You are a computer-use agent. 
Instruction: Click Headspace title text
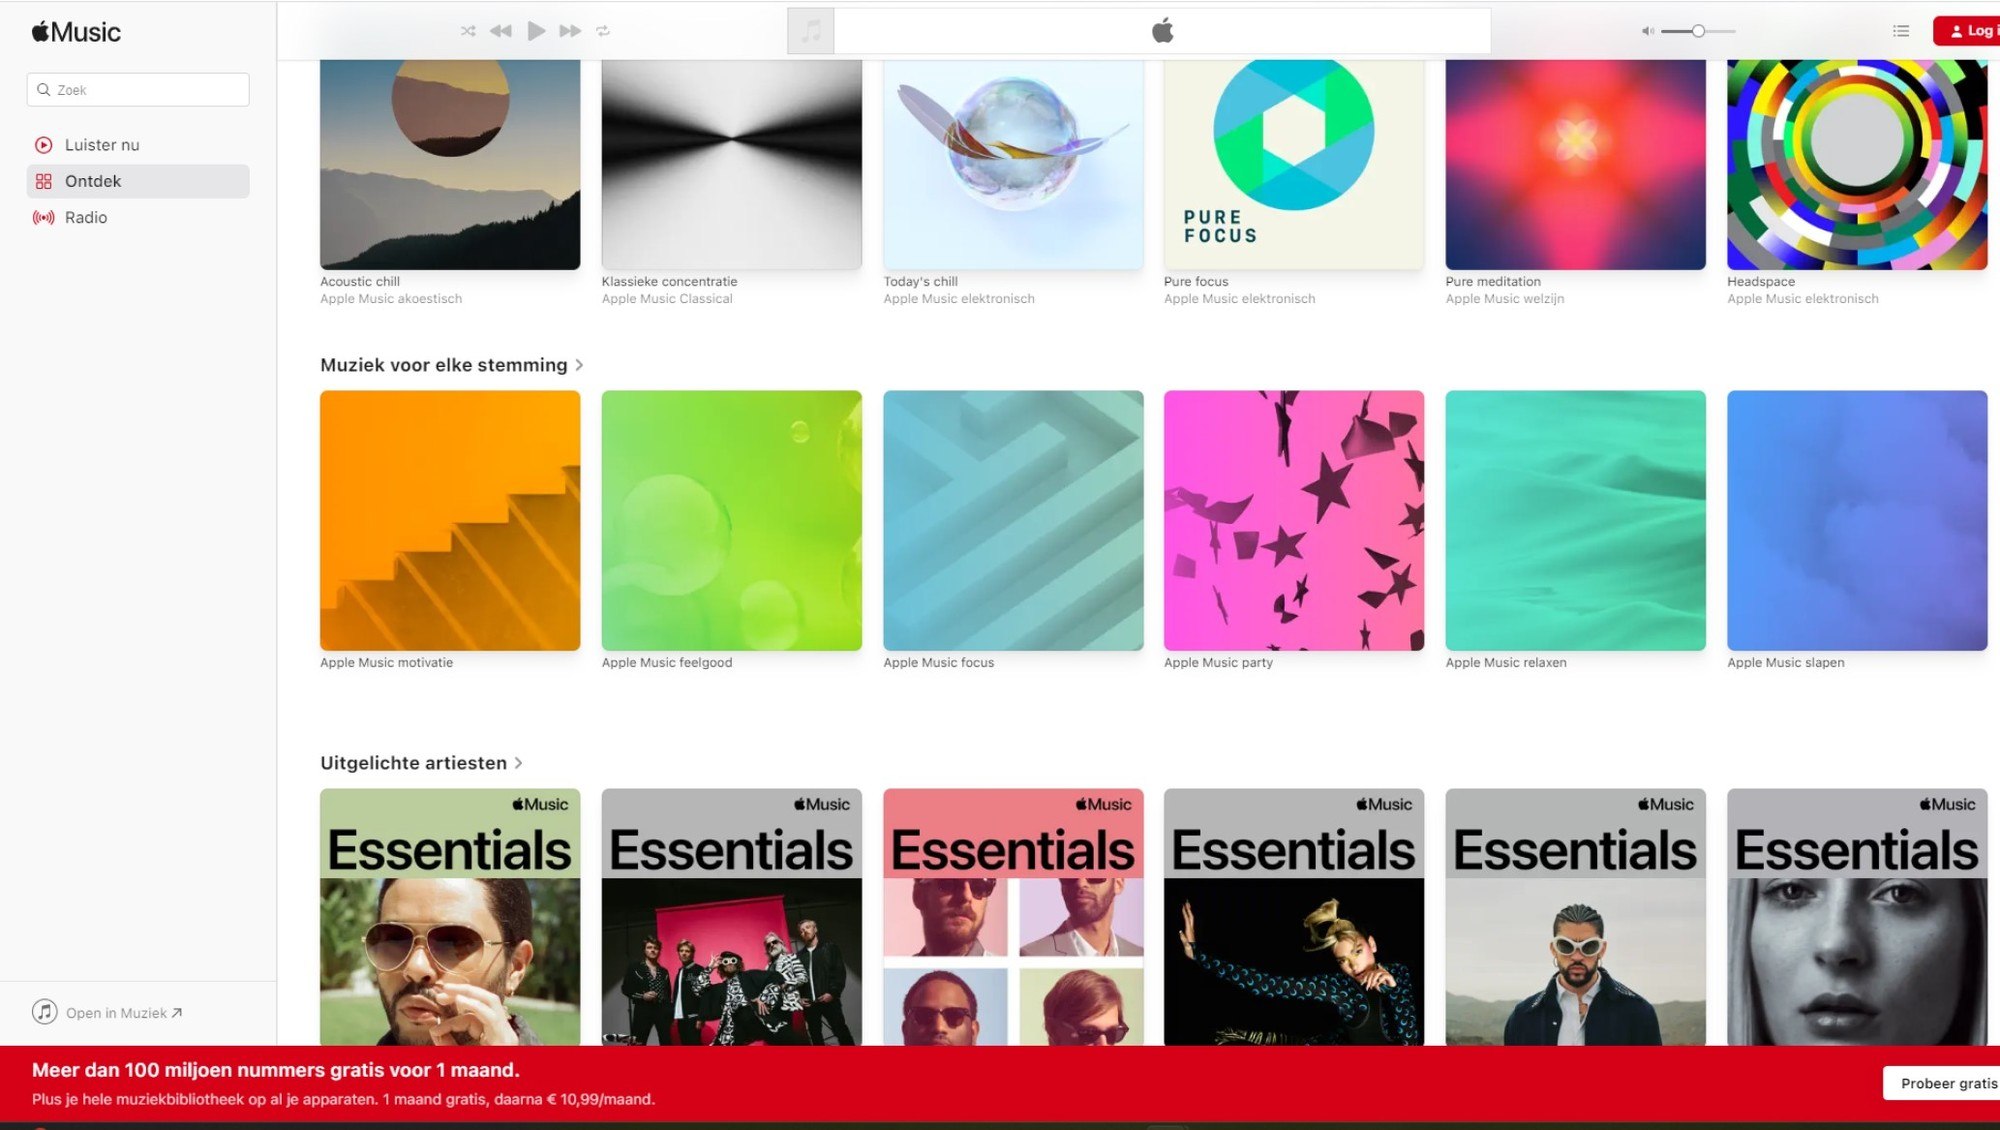point(1761,282)
